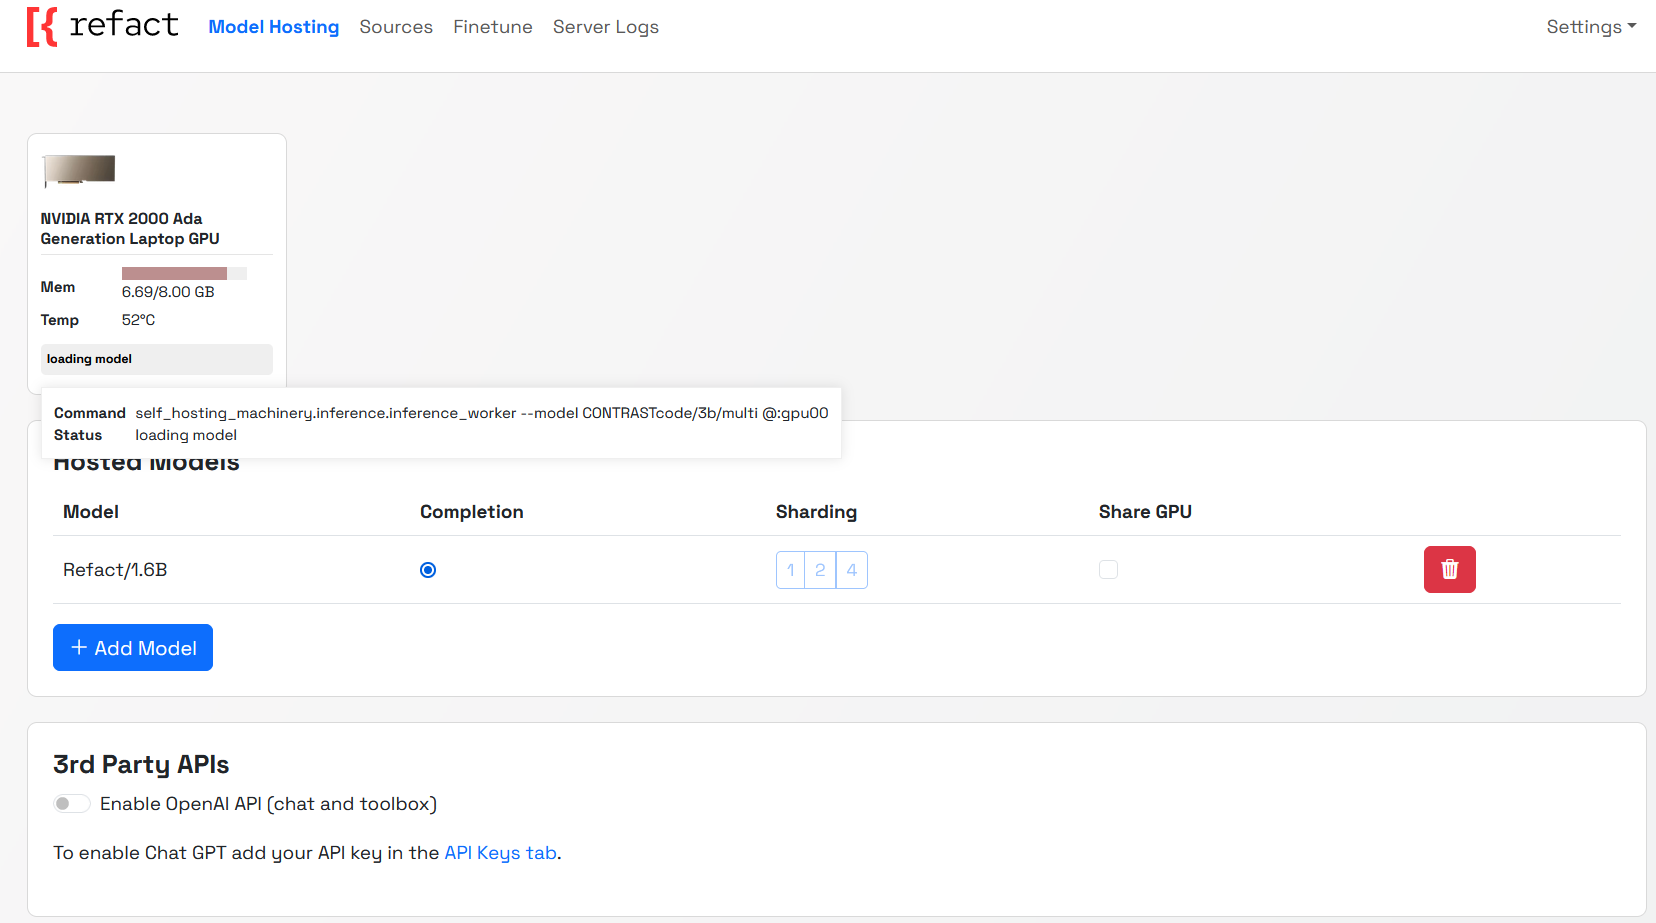
Task: Switch to the Sources tab
Action: click(396, 27)
